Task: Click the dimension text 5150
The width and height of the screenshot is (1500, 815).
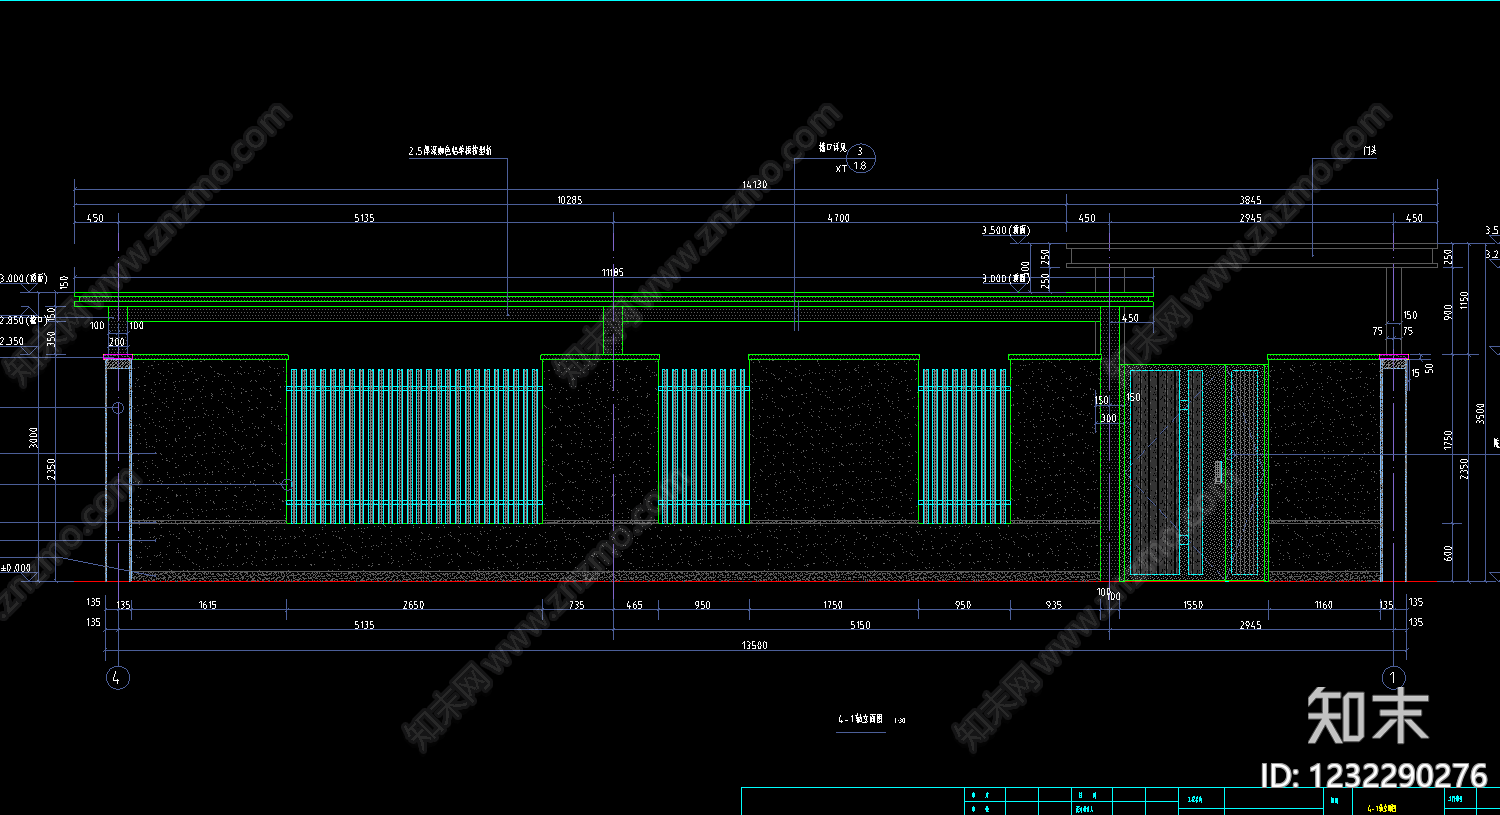Action: click(860, 625)
